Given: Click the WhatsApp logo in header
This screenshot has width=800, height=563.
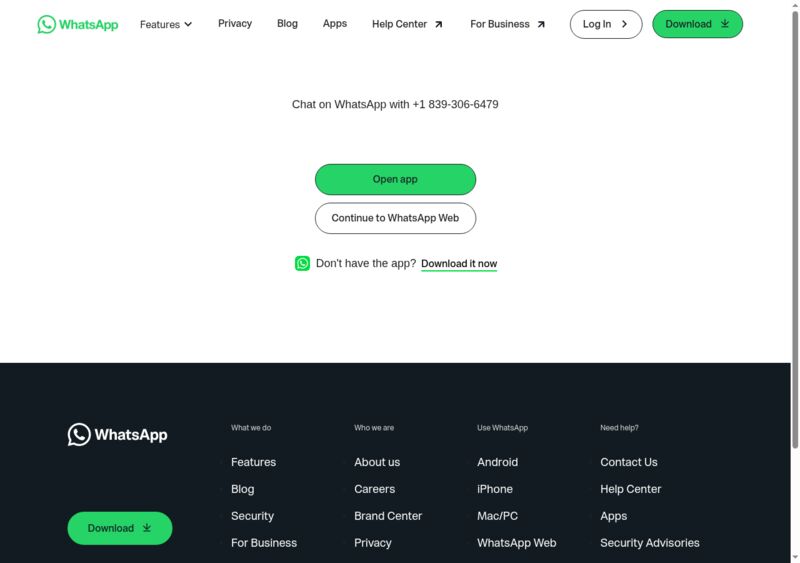Looking at the screenshot, I should point(78,24).
